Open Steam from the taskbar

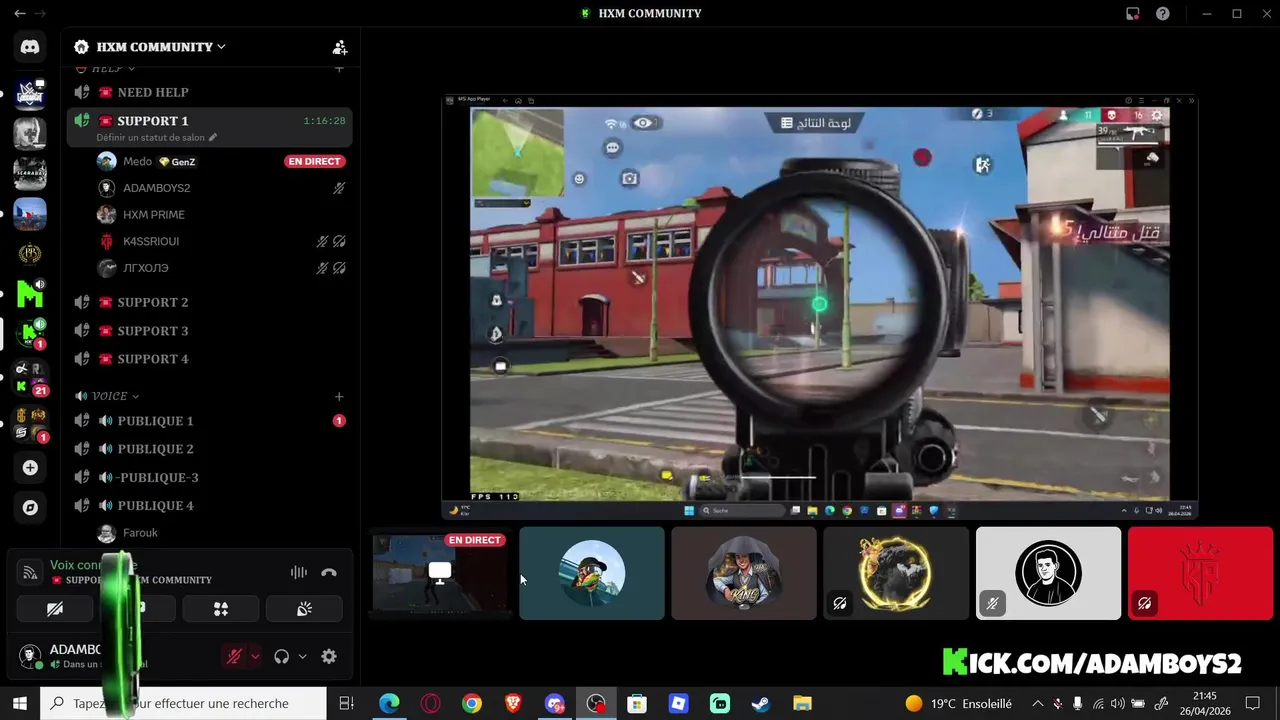(x=762, y=703)
